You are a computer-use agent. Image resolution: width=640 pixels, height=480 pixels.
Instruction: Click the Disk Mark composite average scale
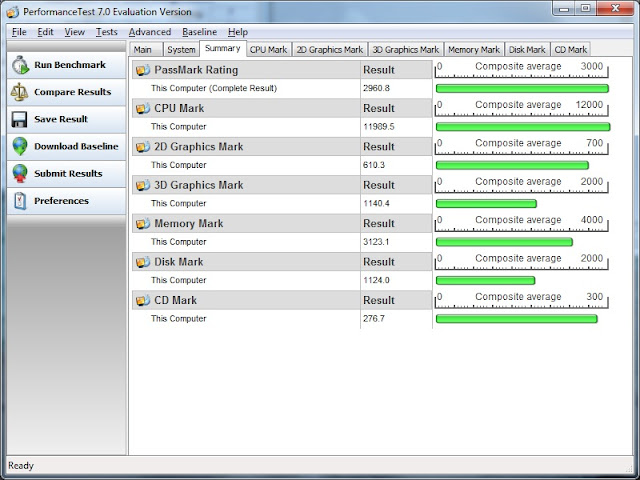521,262
